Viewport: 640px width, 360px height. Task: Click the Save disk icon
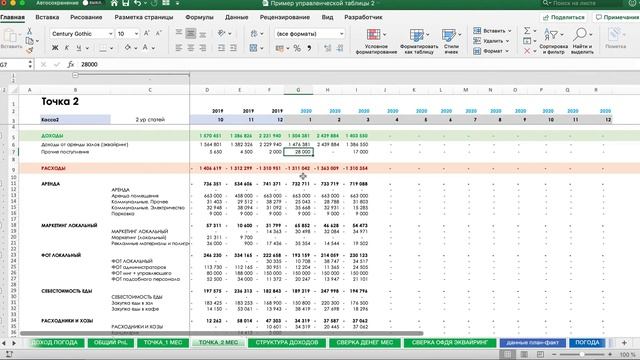(x=126, y=3)
